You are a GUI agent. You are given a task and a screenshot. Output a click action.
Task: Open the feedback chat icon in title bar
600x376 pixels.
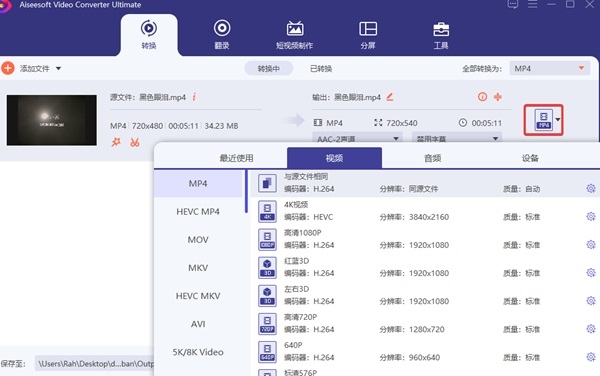513,4
